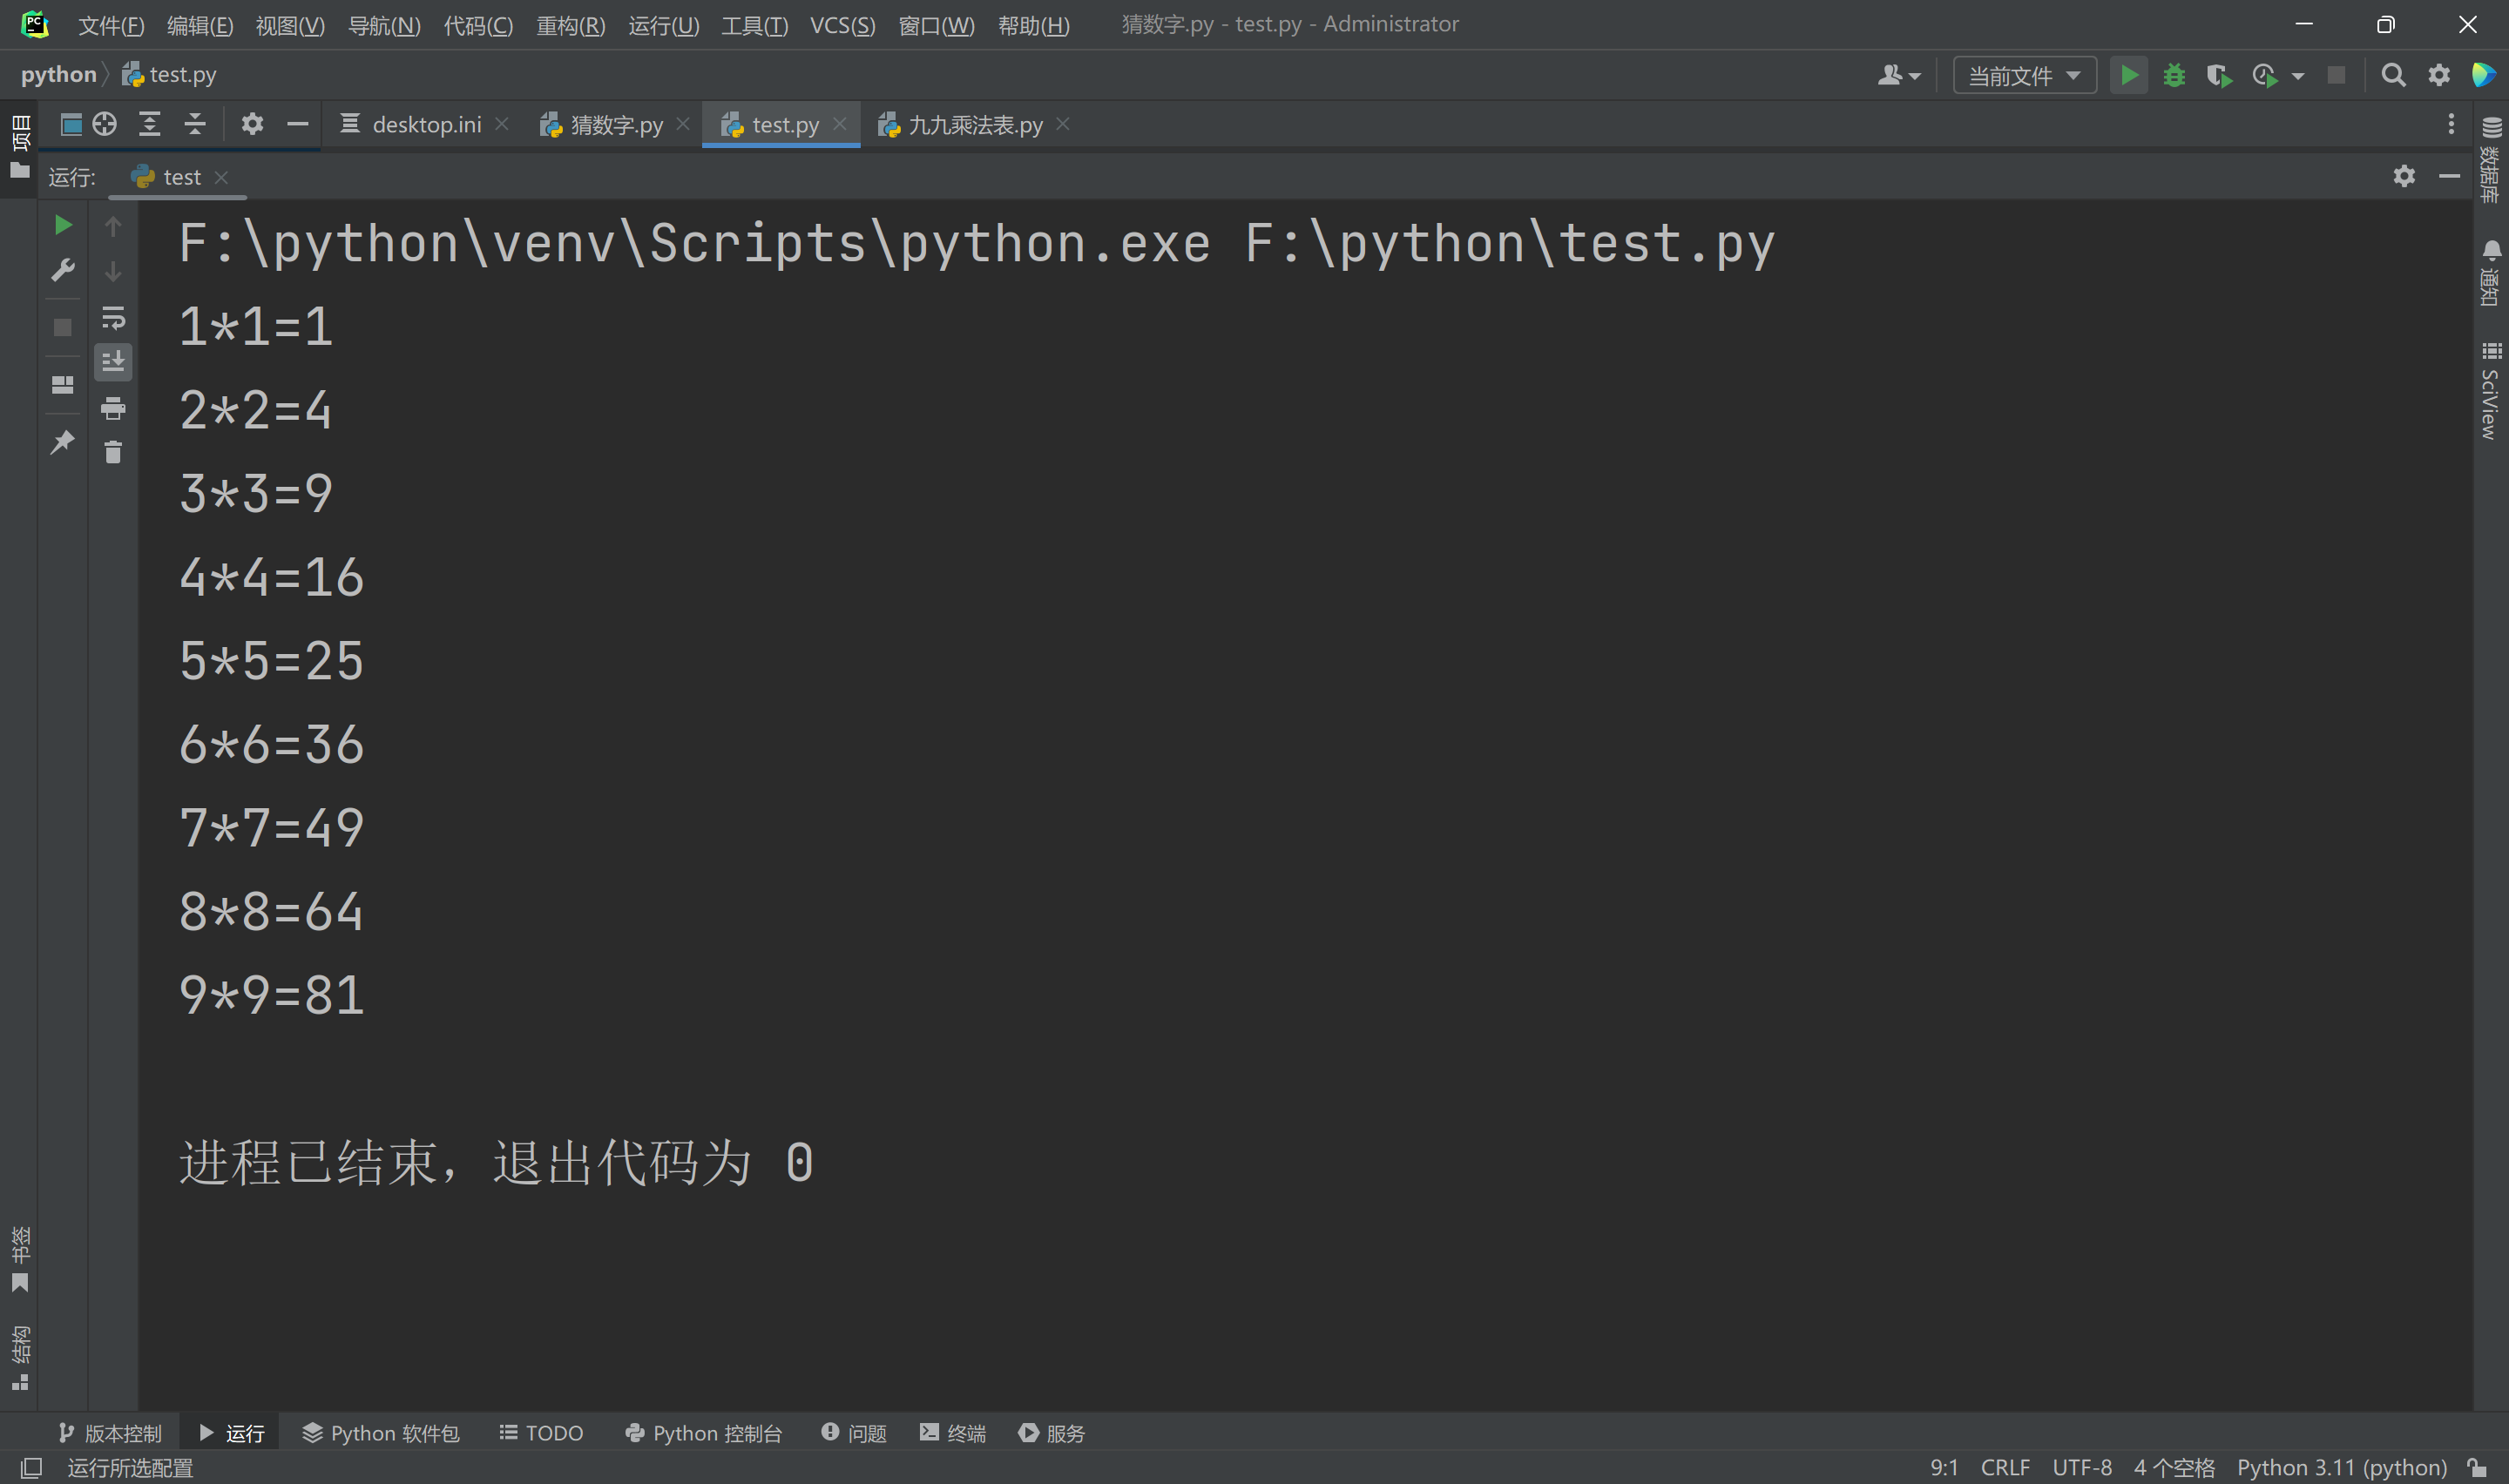Image resolution: width=2509 pixels, height=1484 pixels.
Task: Switch to 九九乘法表.py tab
Action: [974, 125]
